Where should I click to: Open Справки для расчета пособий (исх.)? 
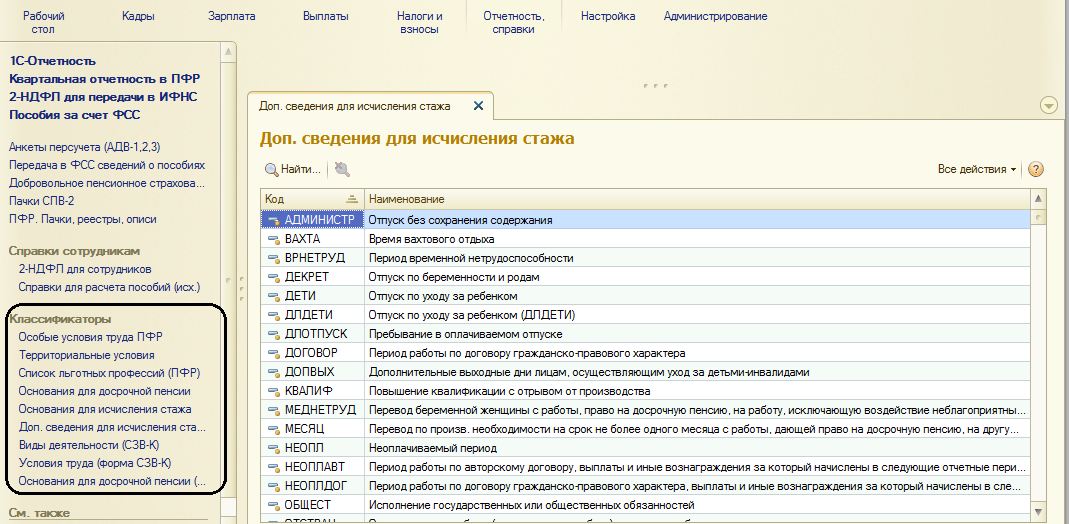click(x=109, y=287)
